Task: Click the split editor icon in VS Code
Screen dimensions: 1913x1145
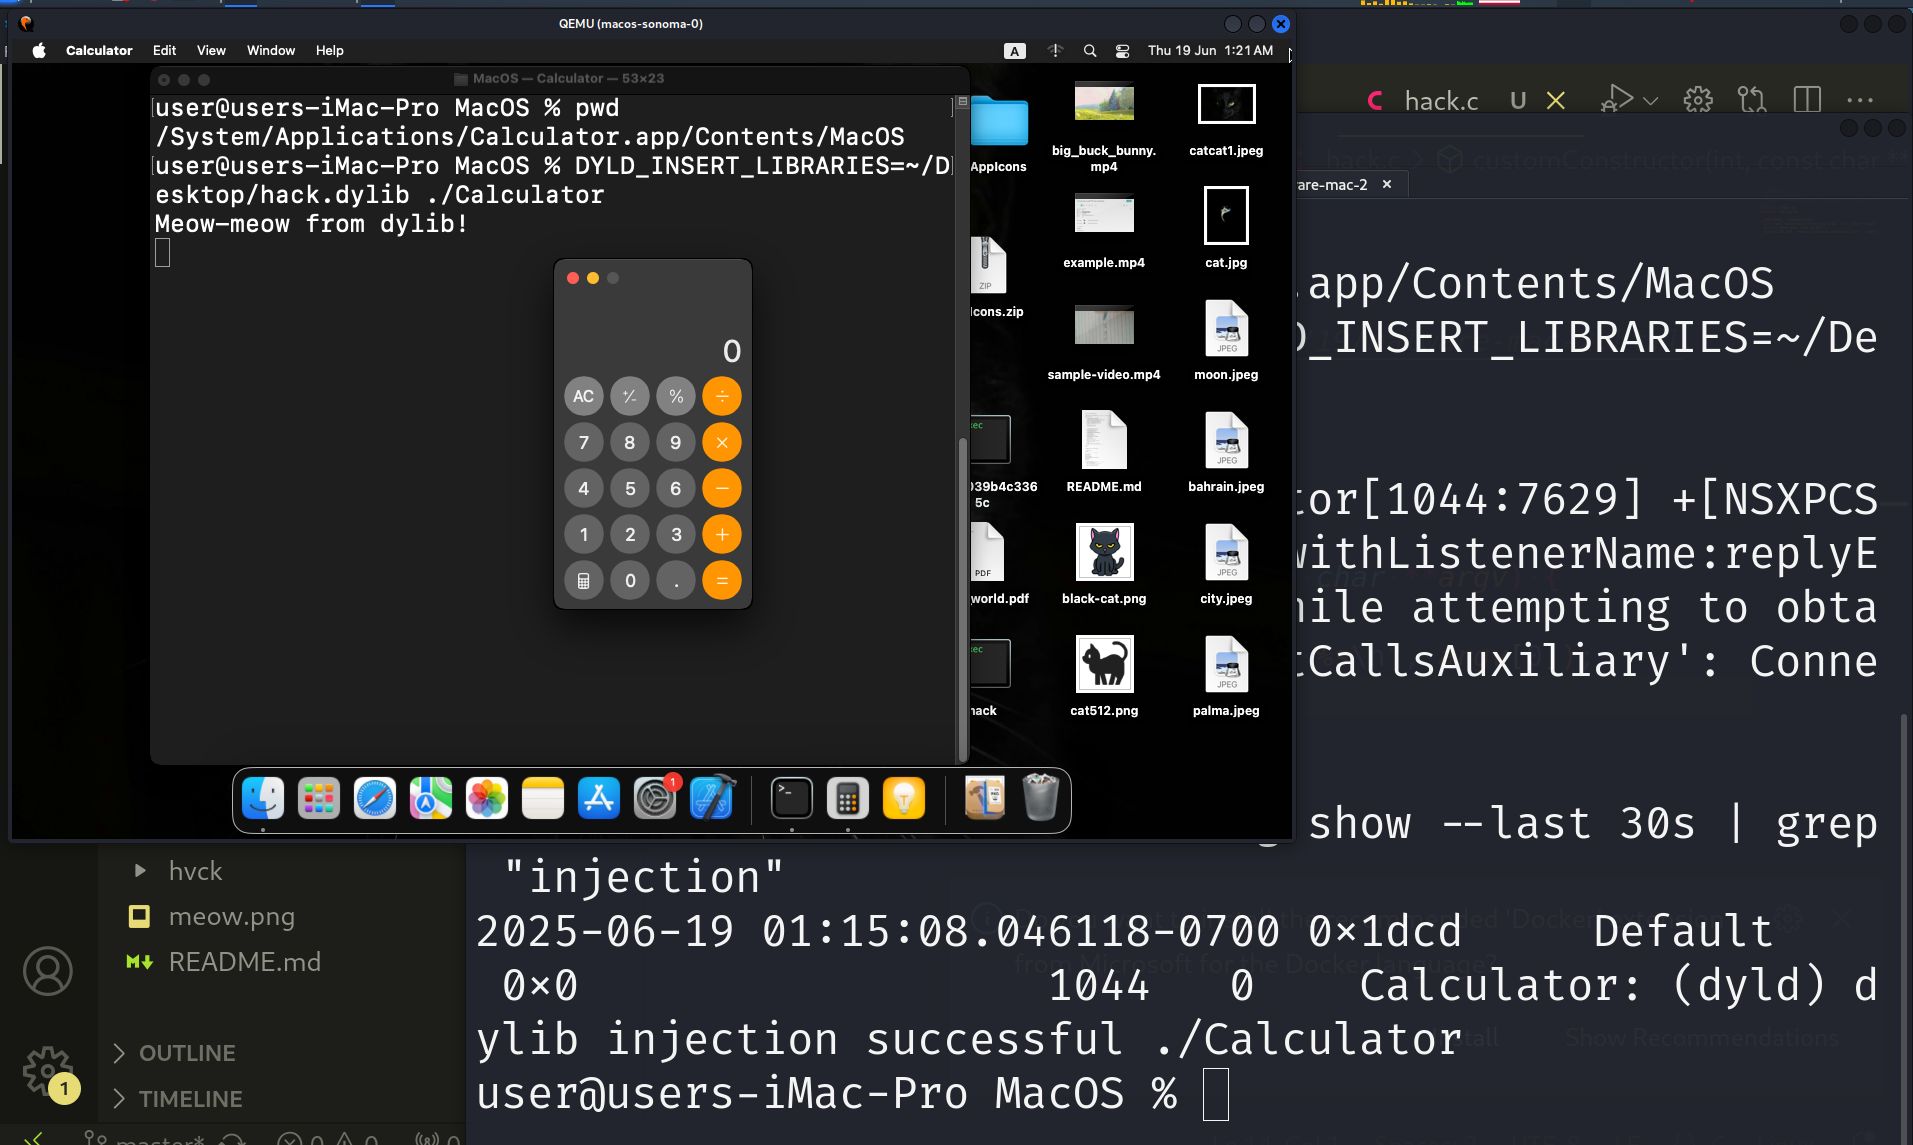Action: 1807,100
